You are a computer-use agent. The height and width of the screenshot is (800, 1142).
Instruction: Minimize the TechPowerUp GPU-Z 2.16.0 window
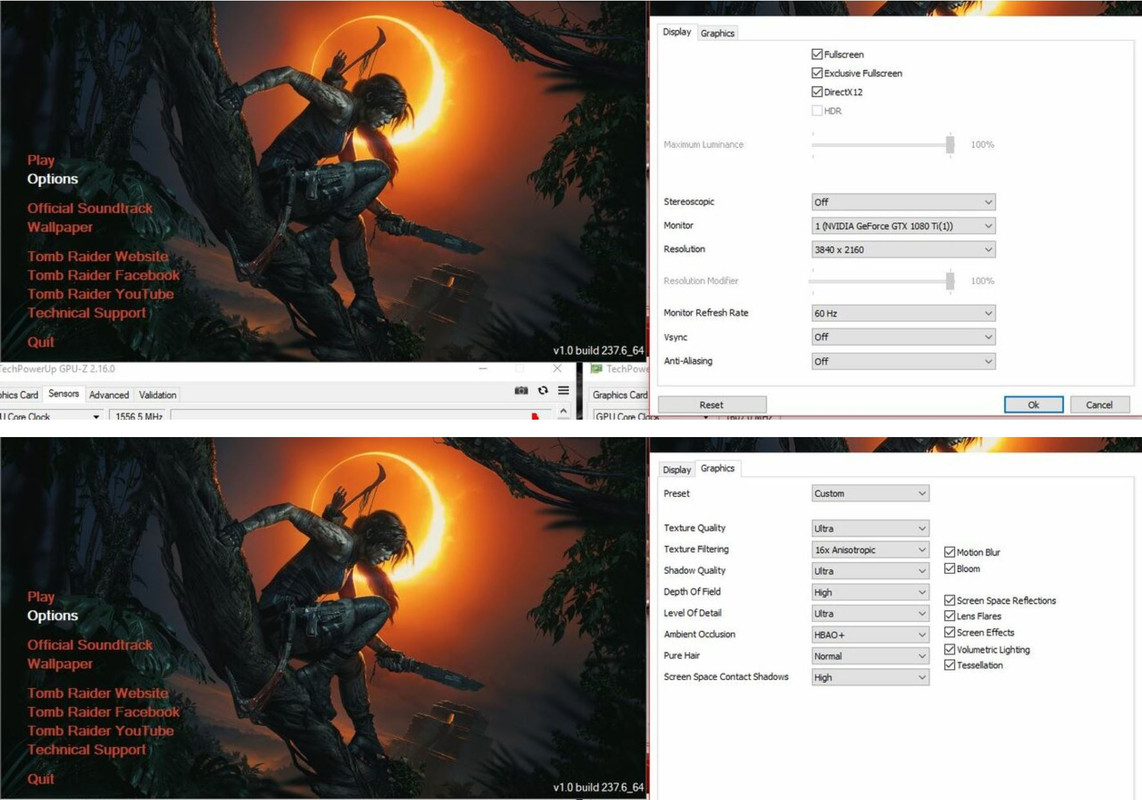point(483,369)
